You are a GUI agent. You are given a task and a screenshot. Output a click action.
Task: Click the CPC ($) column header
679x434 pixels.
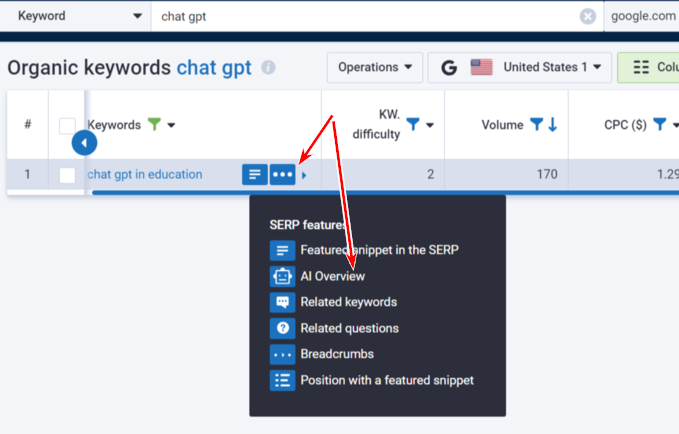(x=625, y=125)
